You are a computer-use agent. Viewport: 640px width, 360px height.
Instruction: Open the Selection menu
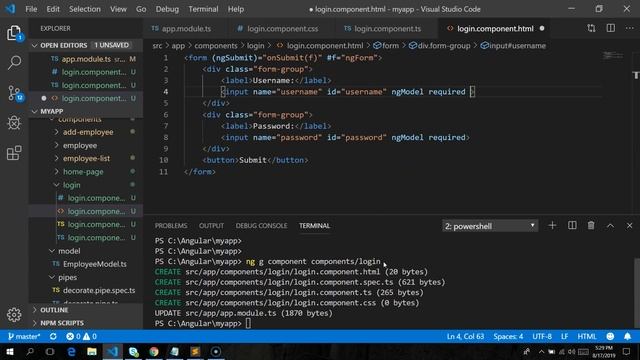click(x=84, y=9)
